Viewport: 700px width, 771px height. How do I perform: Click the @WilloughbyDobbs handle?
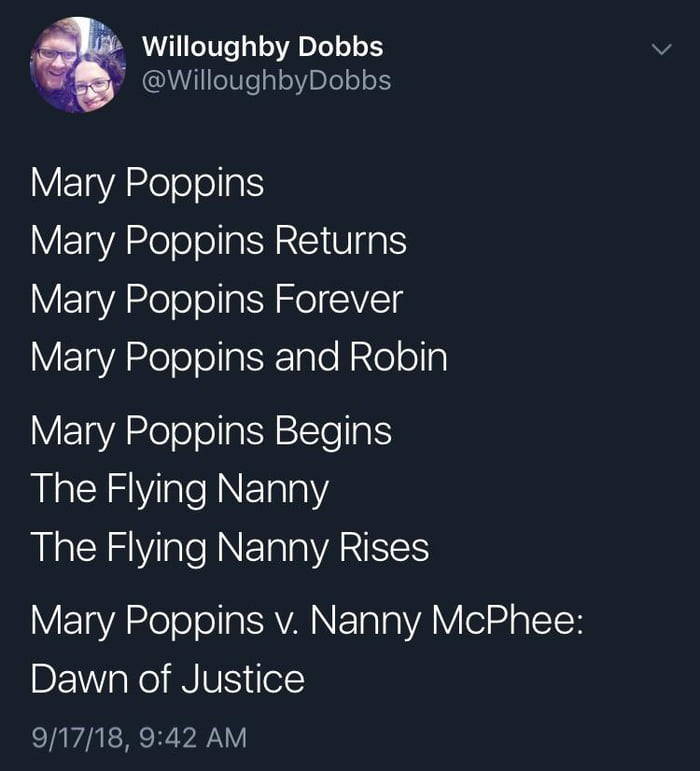point(266,79)
